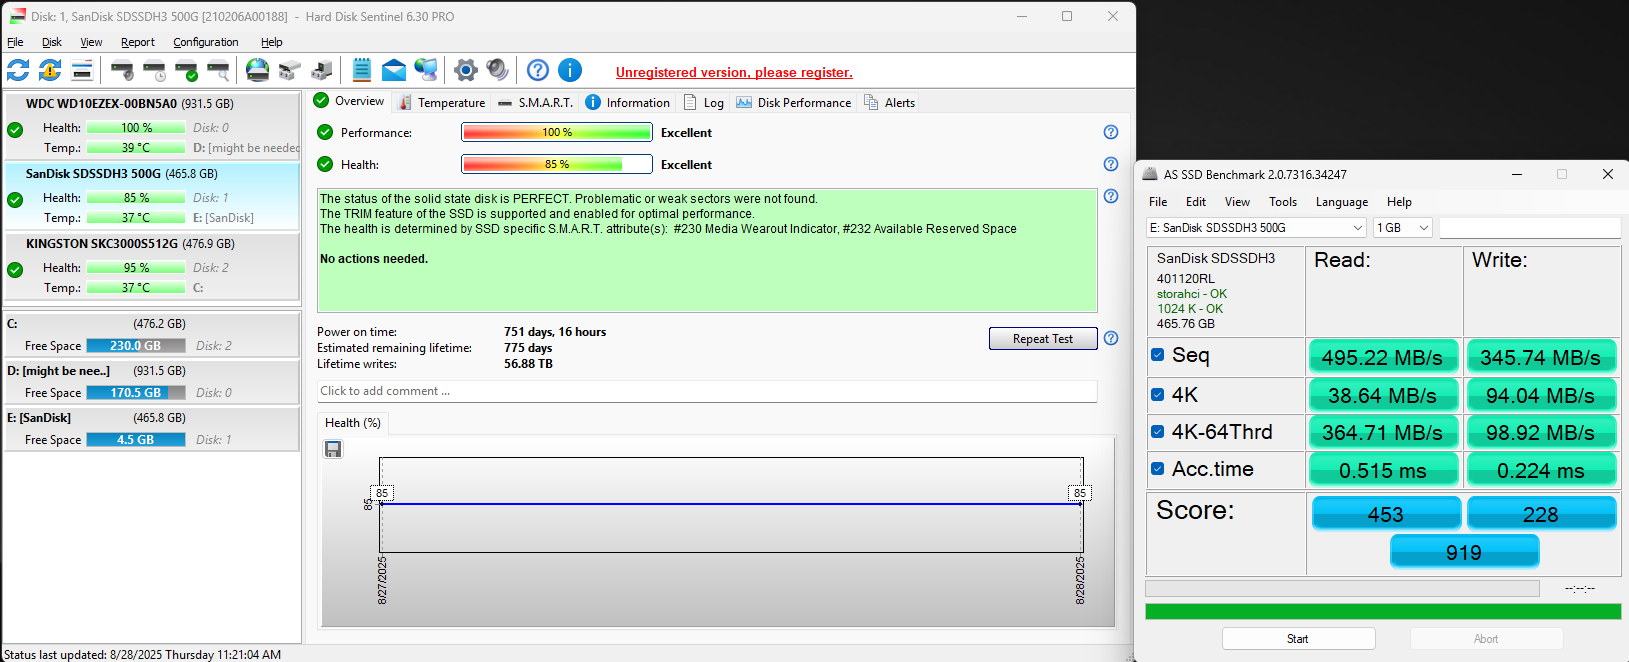Select the Health (%) graph tab

click(x=353, y=423)
